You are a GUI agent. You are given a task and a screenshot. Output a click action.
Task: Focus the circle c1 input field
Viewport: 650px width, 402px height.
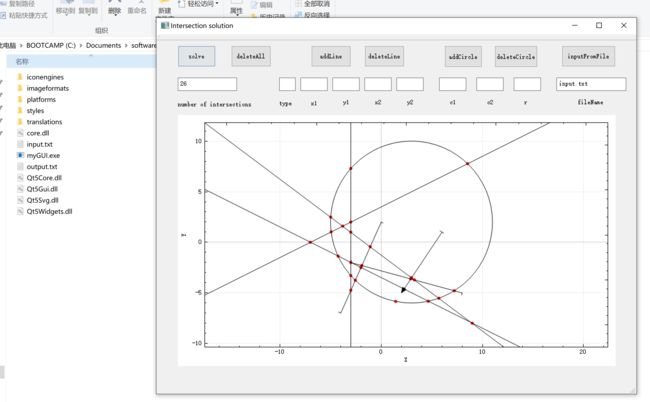click(453, 84)
